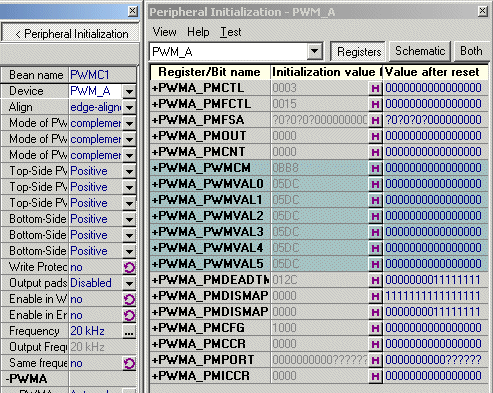
Task: Click the H format icon in PWMA_PMICCR row
Action: coord(375,376)
